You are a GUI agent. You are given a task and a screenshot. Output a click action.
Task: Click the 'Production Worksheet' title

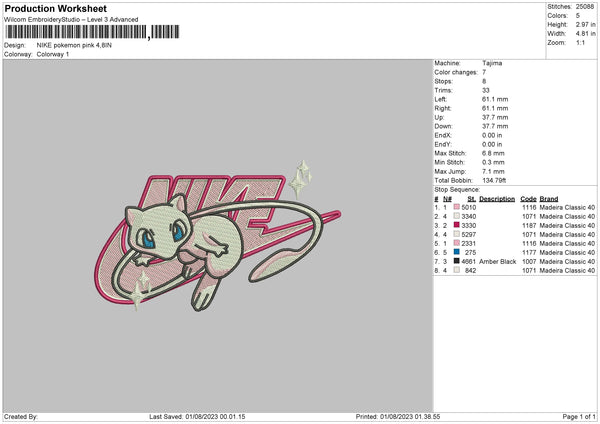tap(55, 8)
